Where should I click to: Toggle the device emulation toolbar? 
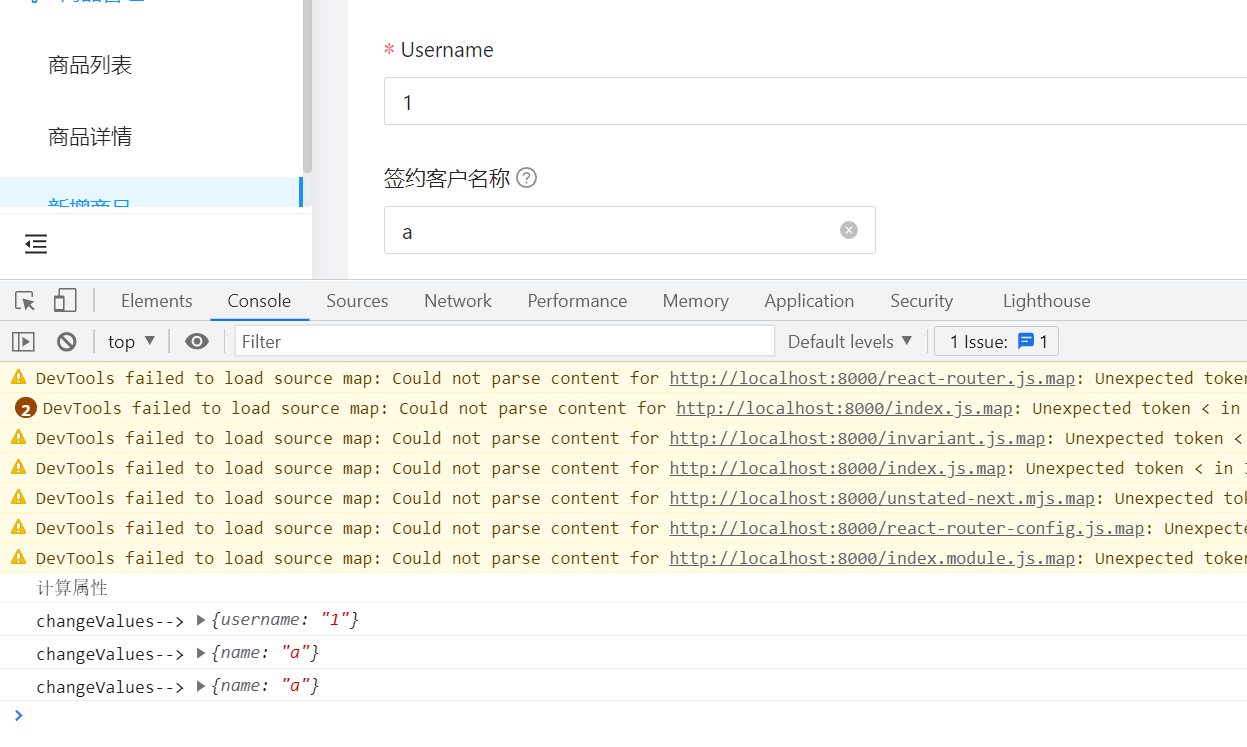click(x=64, y=300)
